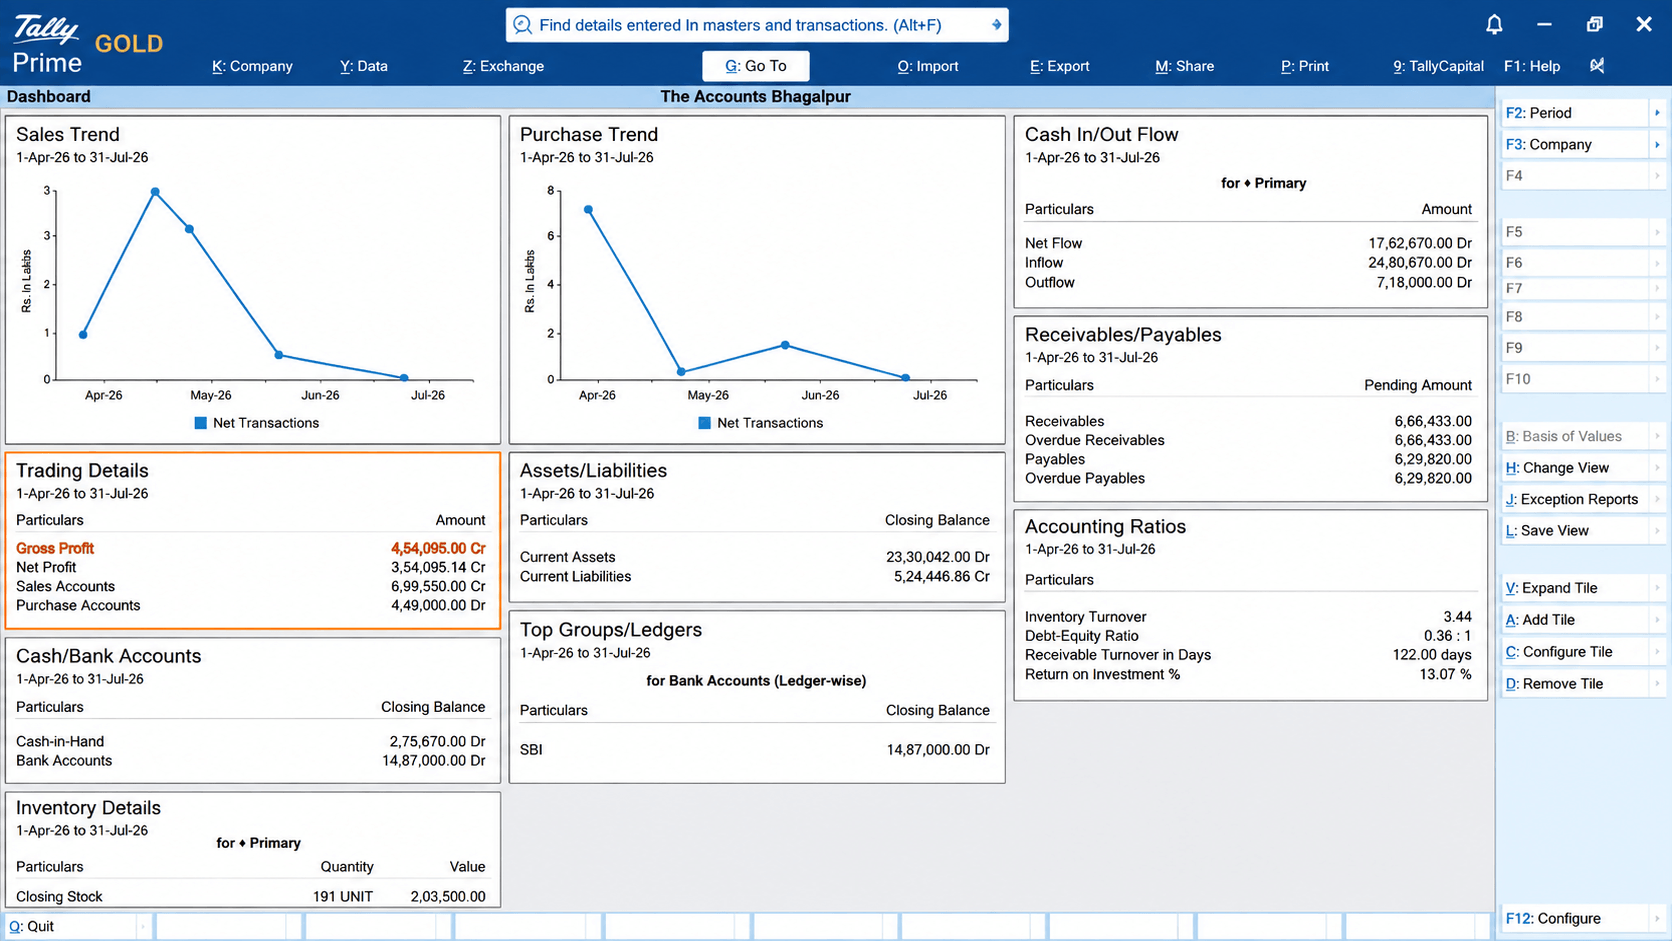Expand the arrow next to F2: Period
The width and height of the screenshot is (1672, 941).
pyautogui.click(x=1657, y=113)
